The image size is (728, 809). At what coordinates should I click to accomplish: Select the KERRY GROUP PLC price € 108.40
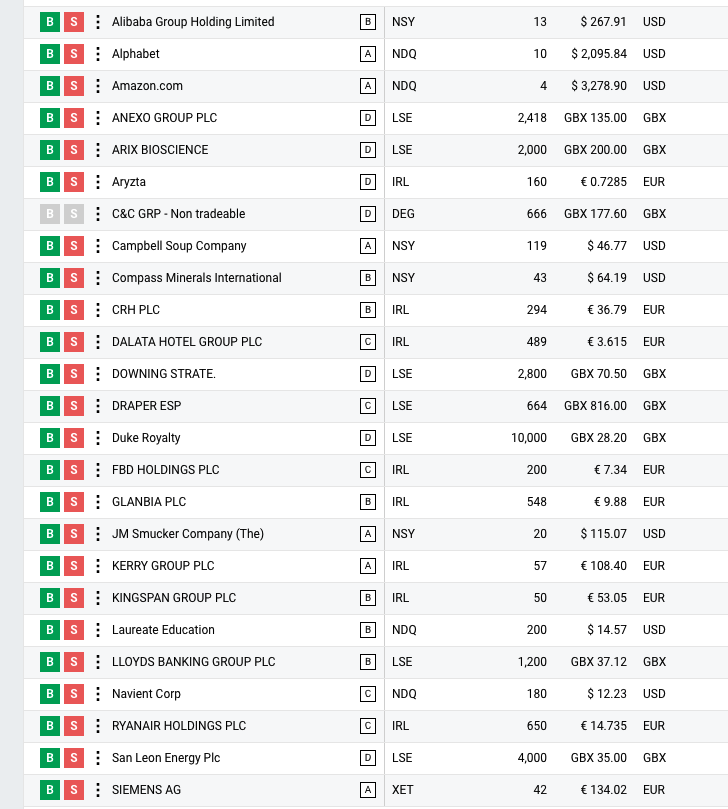603,565
